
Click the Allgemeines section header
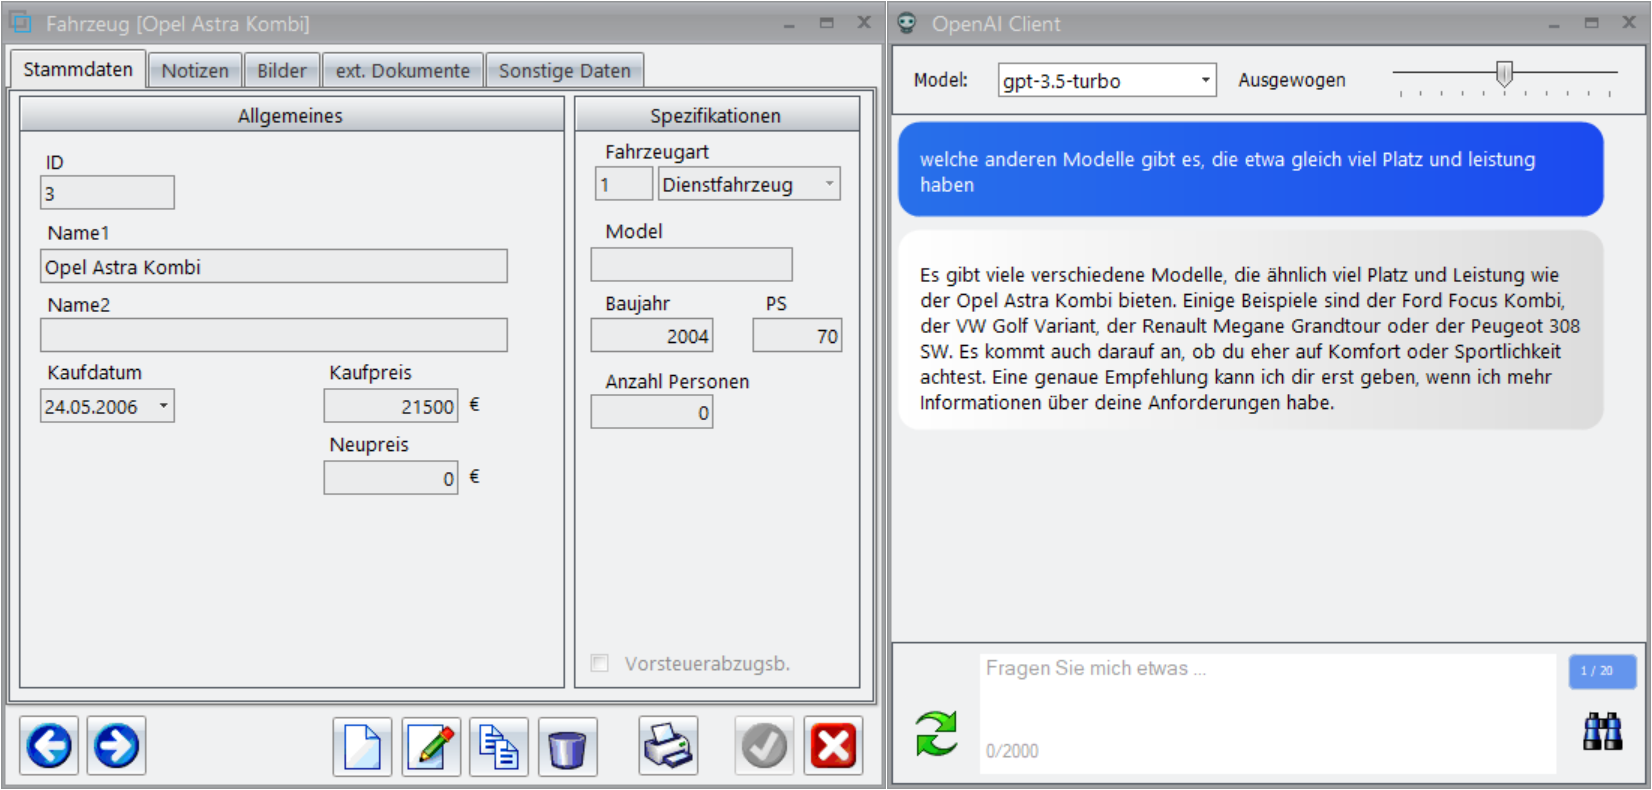(291, 115)
